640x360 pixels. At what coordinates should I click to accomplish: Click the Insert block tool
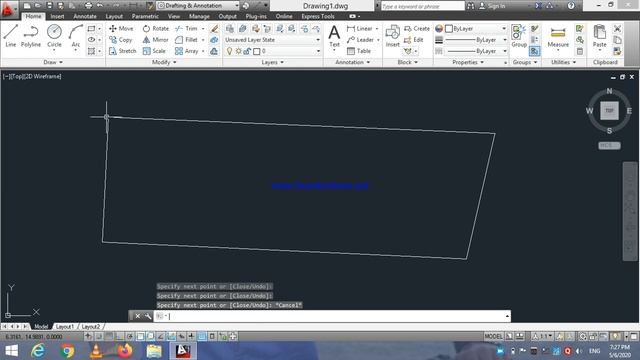pyautogui.click(x=393, y=36)
